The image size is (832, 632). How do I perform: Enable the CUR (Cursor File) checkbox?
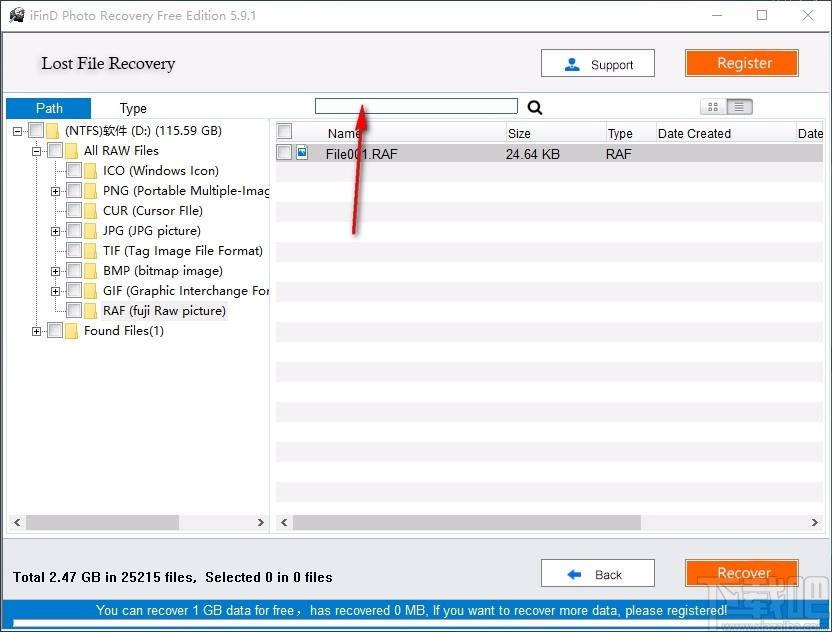(x=74, y=210)
